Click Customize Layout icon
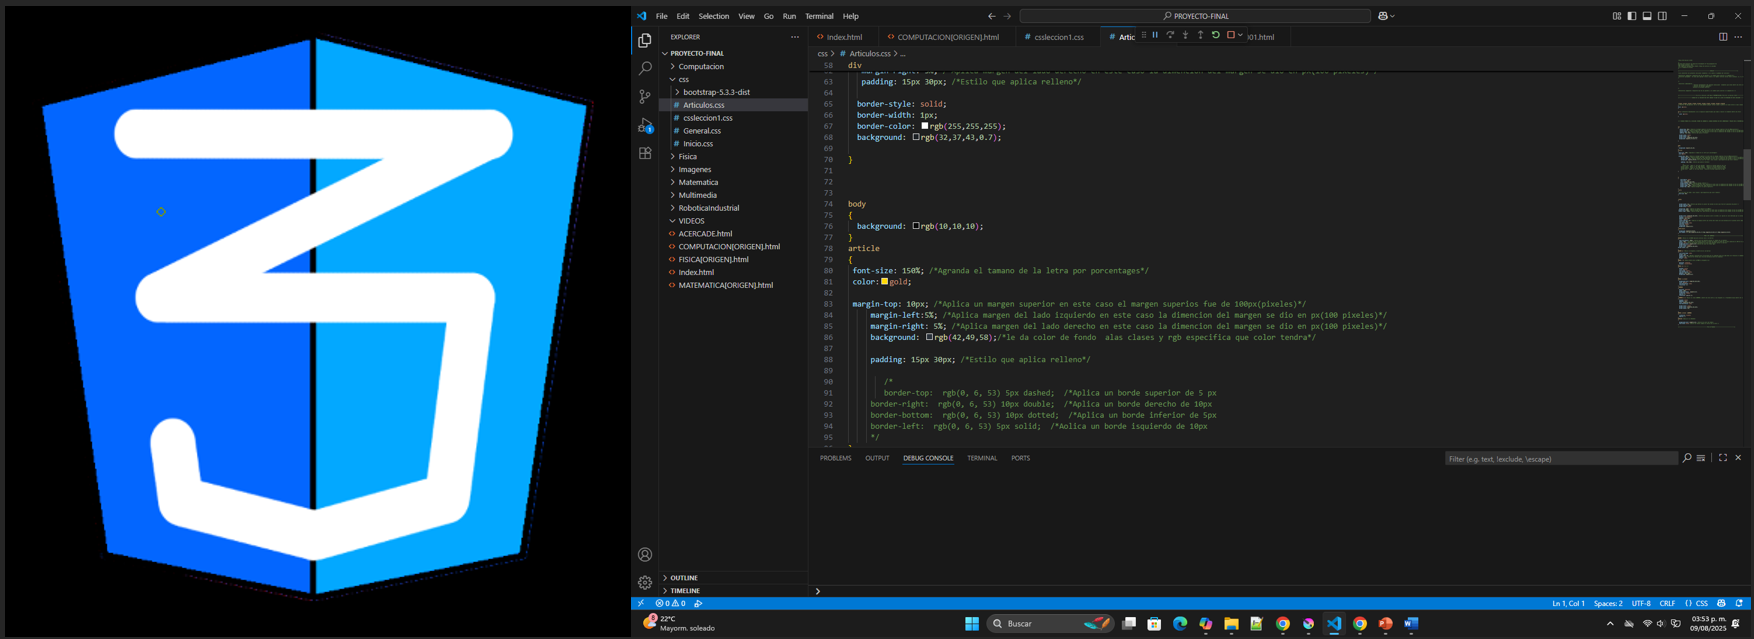 pos(1617,16)
